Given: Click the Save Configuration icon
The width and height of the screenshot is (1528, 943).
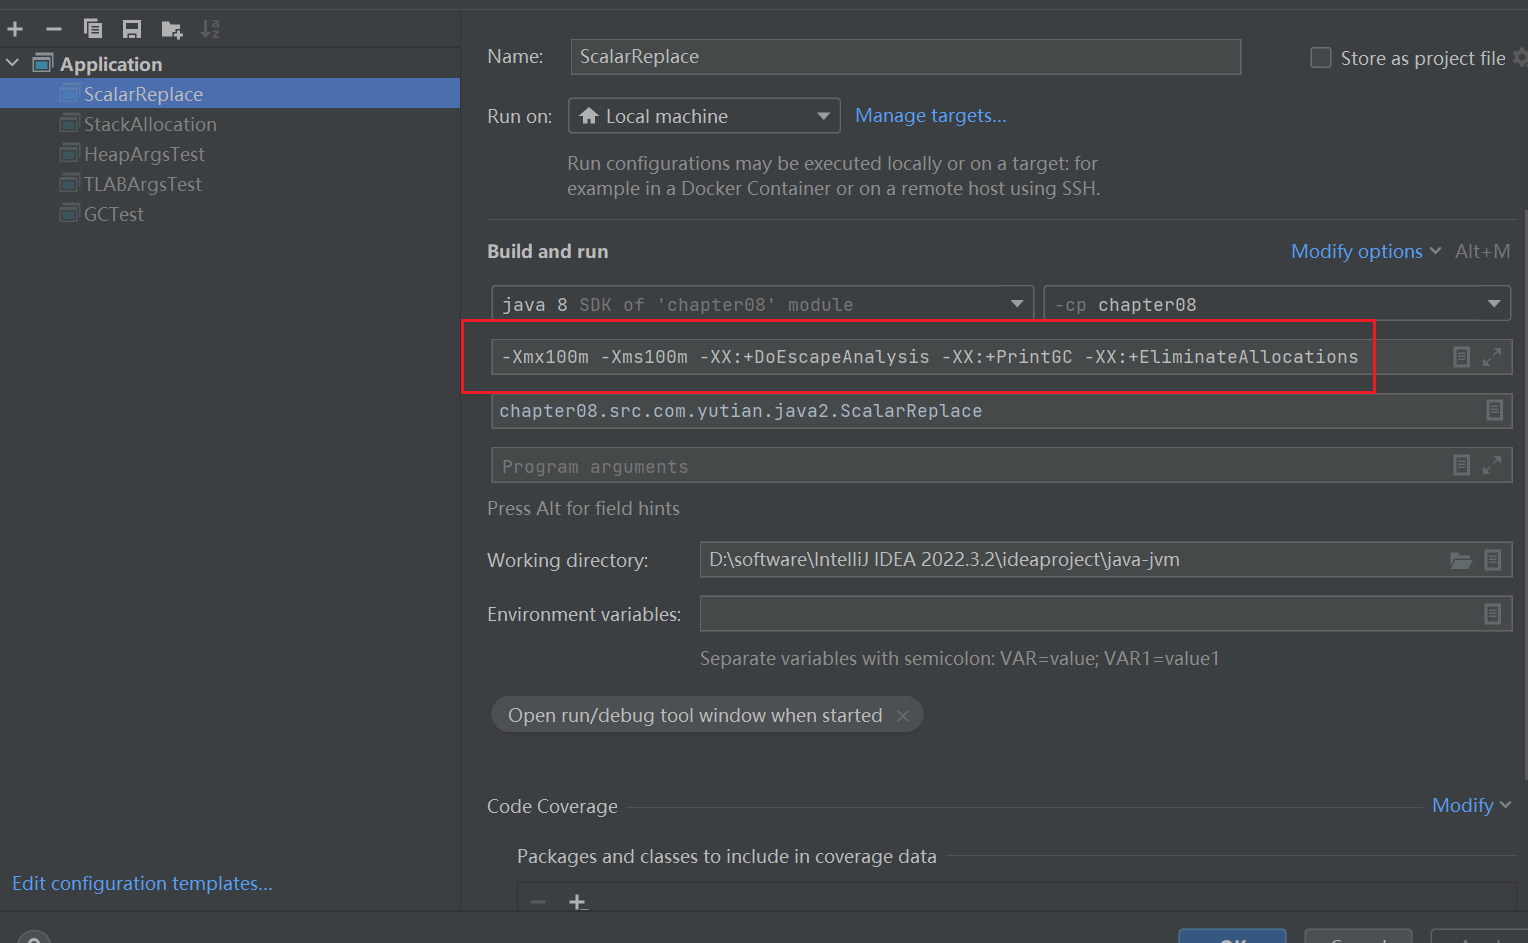Looking at the screenshot, I should [132, 29].
